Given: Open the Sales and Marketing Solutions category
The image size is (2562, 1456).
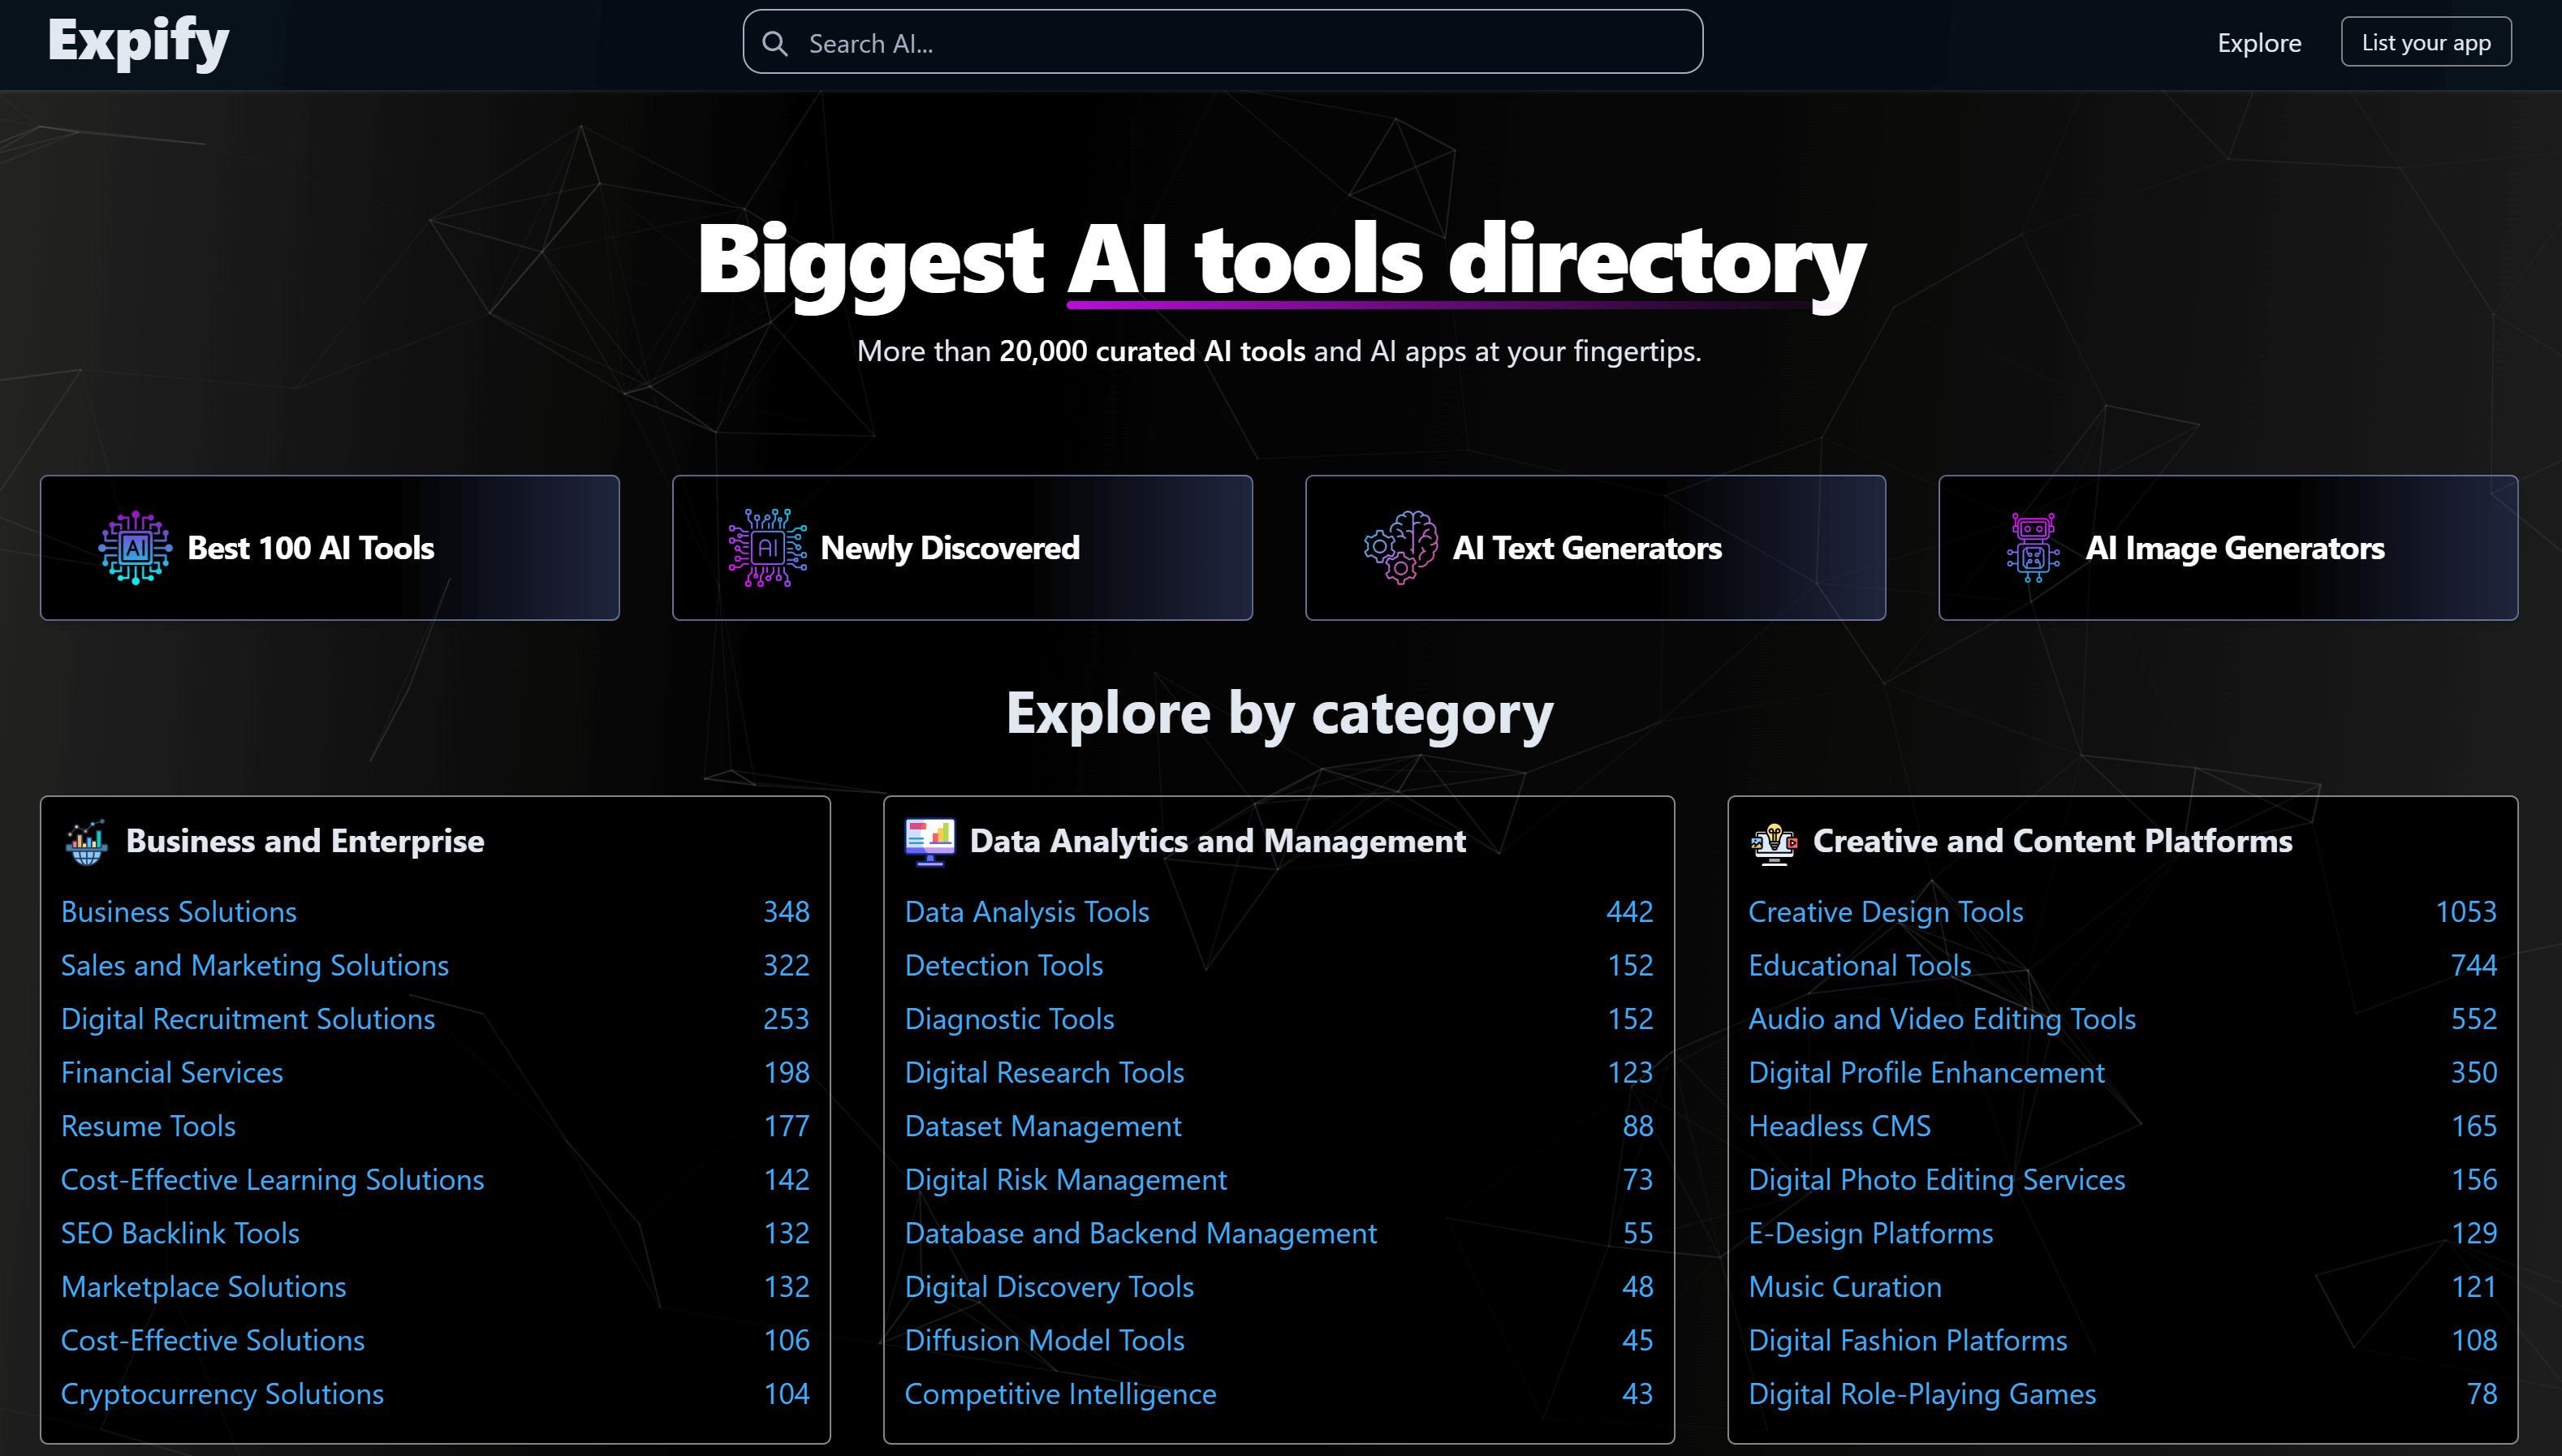Looking at the screenshot, I should [x=255, y=965].
